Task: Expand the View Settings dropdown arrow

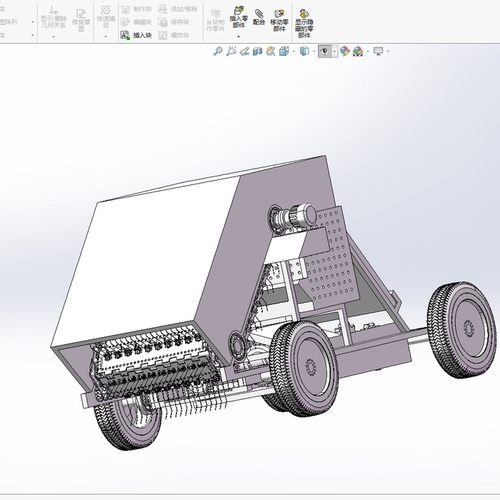Action: (x=388, y=52)
